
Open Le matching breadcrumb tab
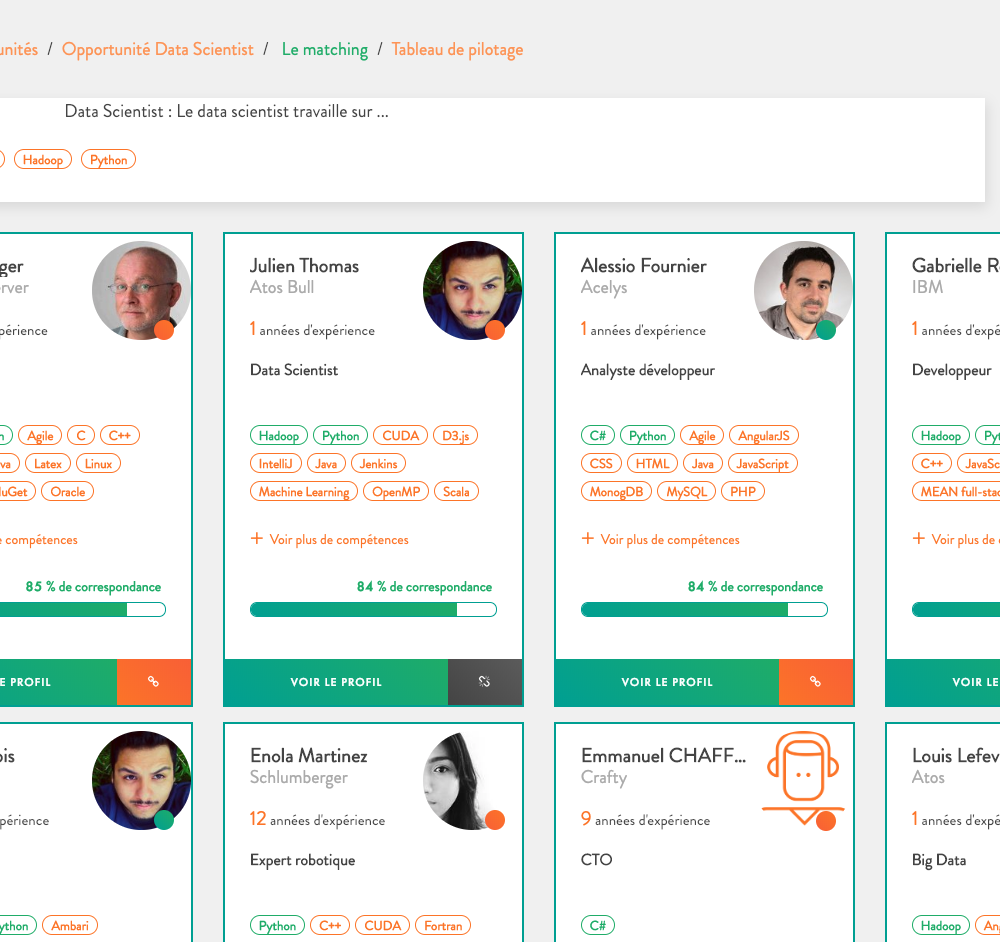(x=324, y=49)
